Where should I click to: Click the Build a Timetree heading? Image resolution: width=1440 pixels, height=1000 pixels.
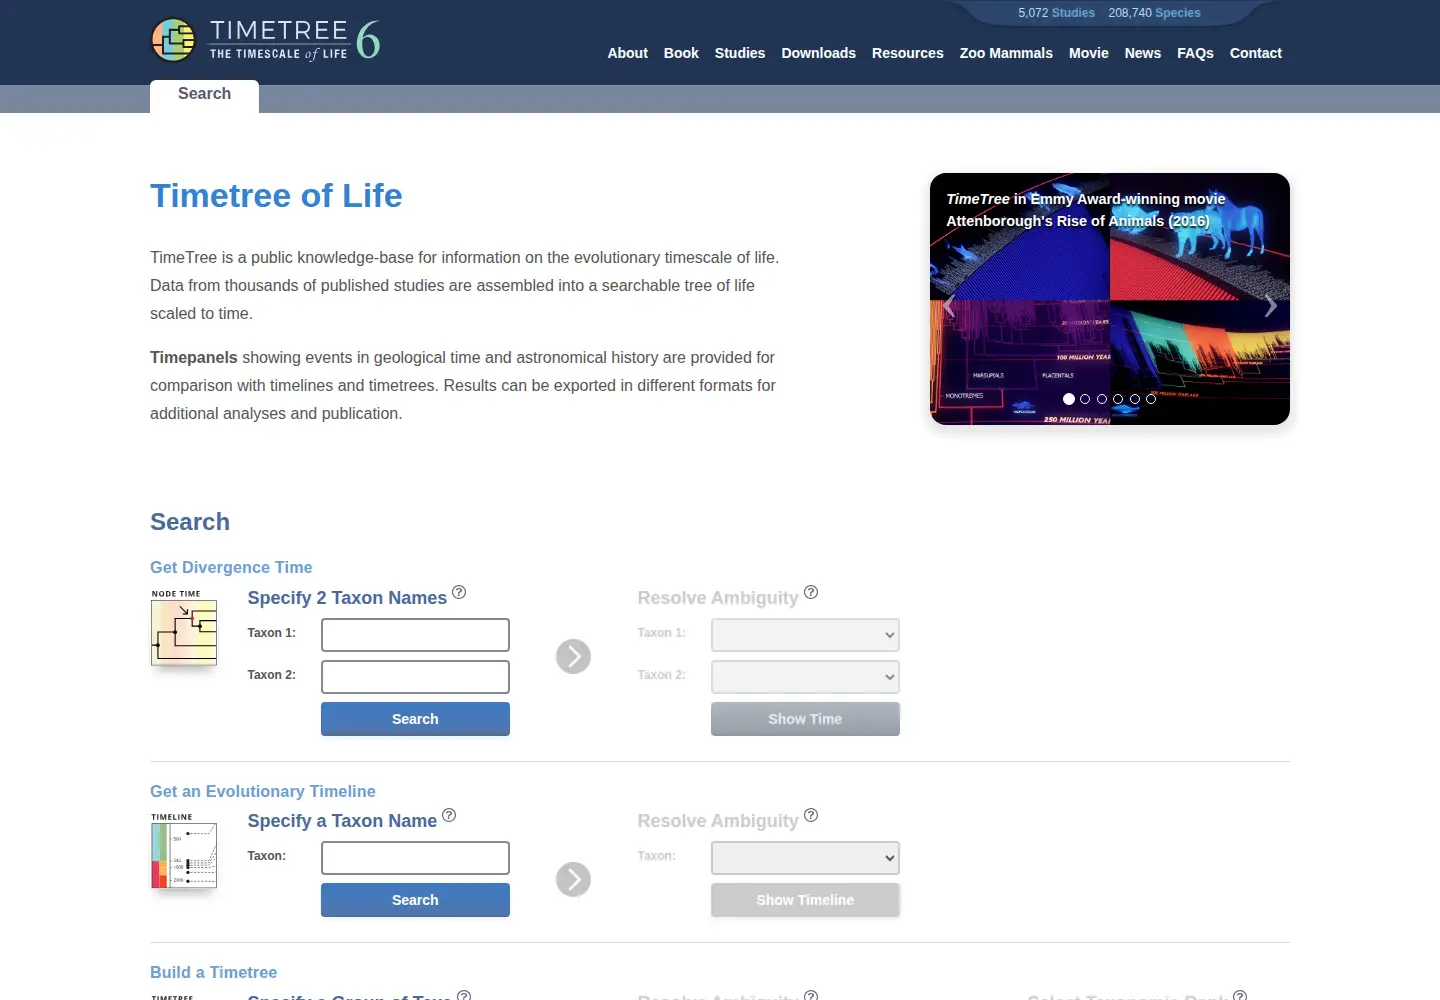213,972
